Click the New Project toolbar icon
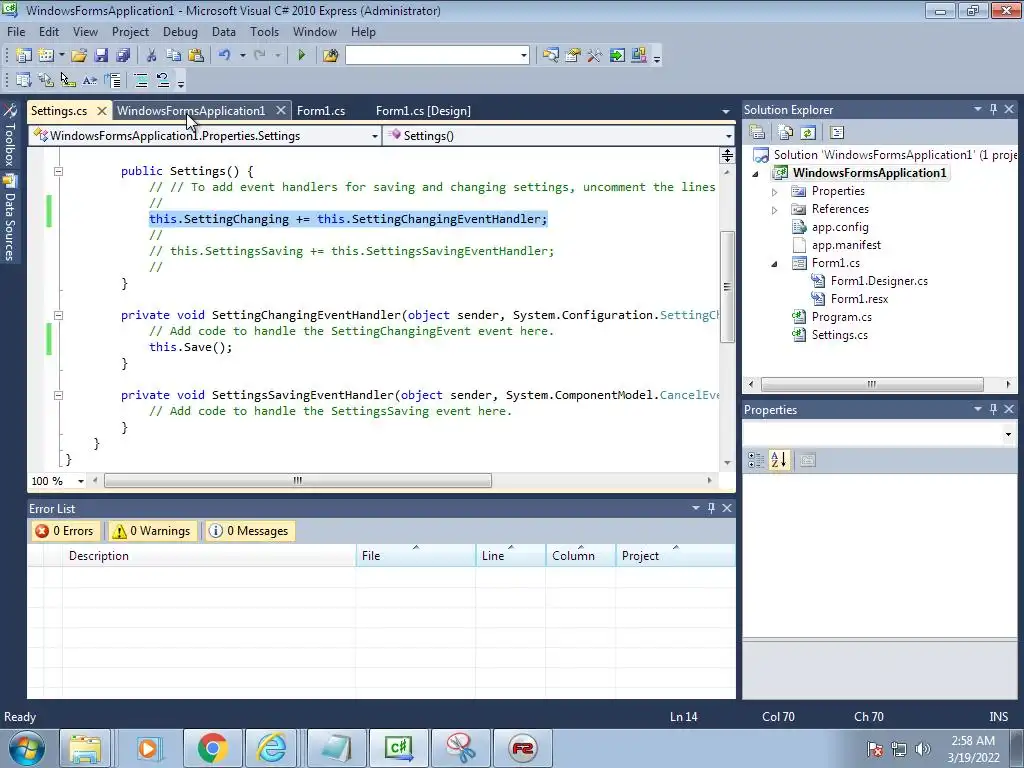1024x768 pixels. (x=24, y=56)
